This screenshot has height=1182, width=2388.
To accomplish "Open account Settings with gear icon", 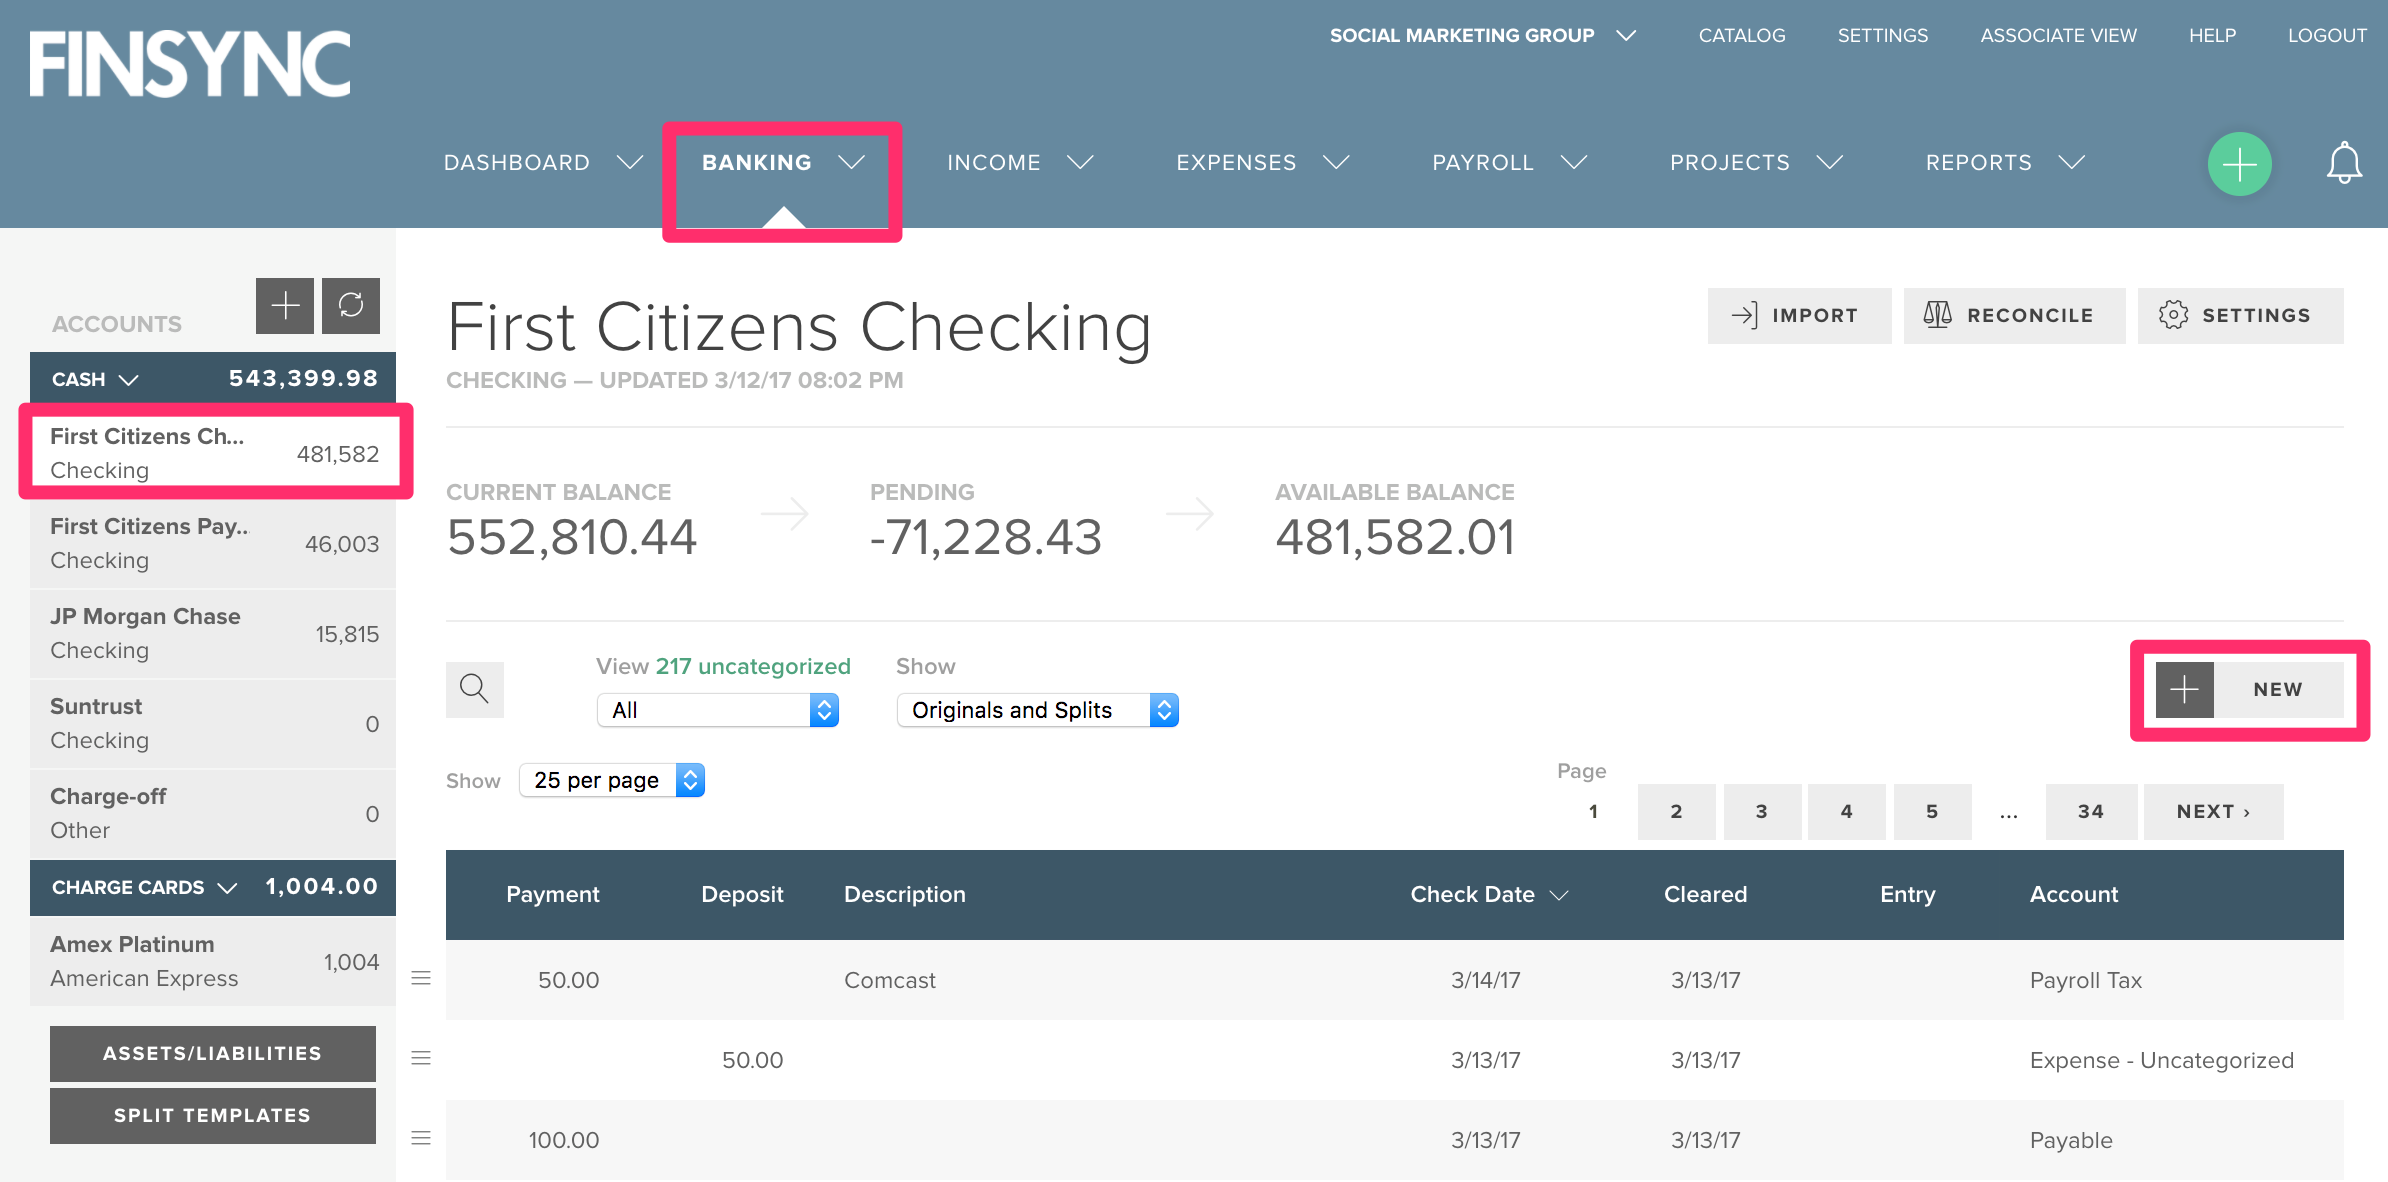I will [2240, 316].
